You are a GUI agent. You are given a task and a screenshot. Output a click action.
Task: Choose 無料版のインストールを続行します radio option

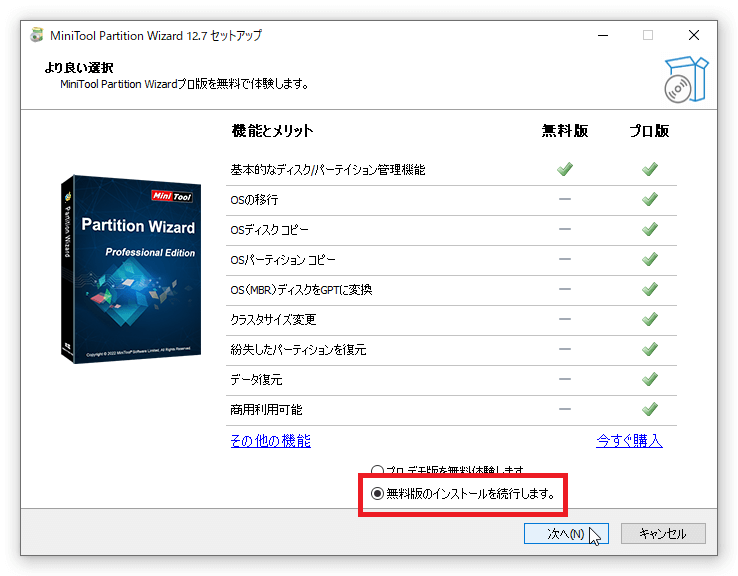coord(377,493)
